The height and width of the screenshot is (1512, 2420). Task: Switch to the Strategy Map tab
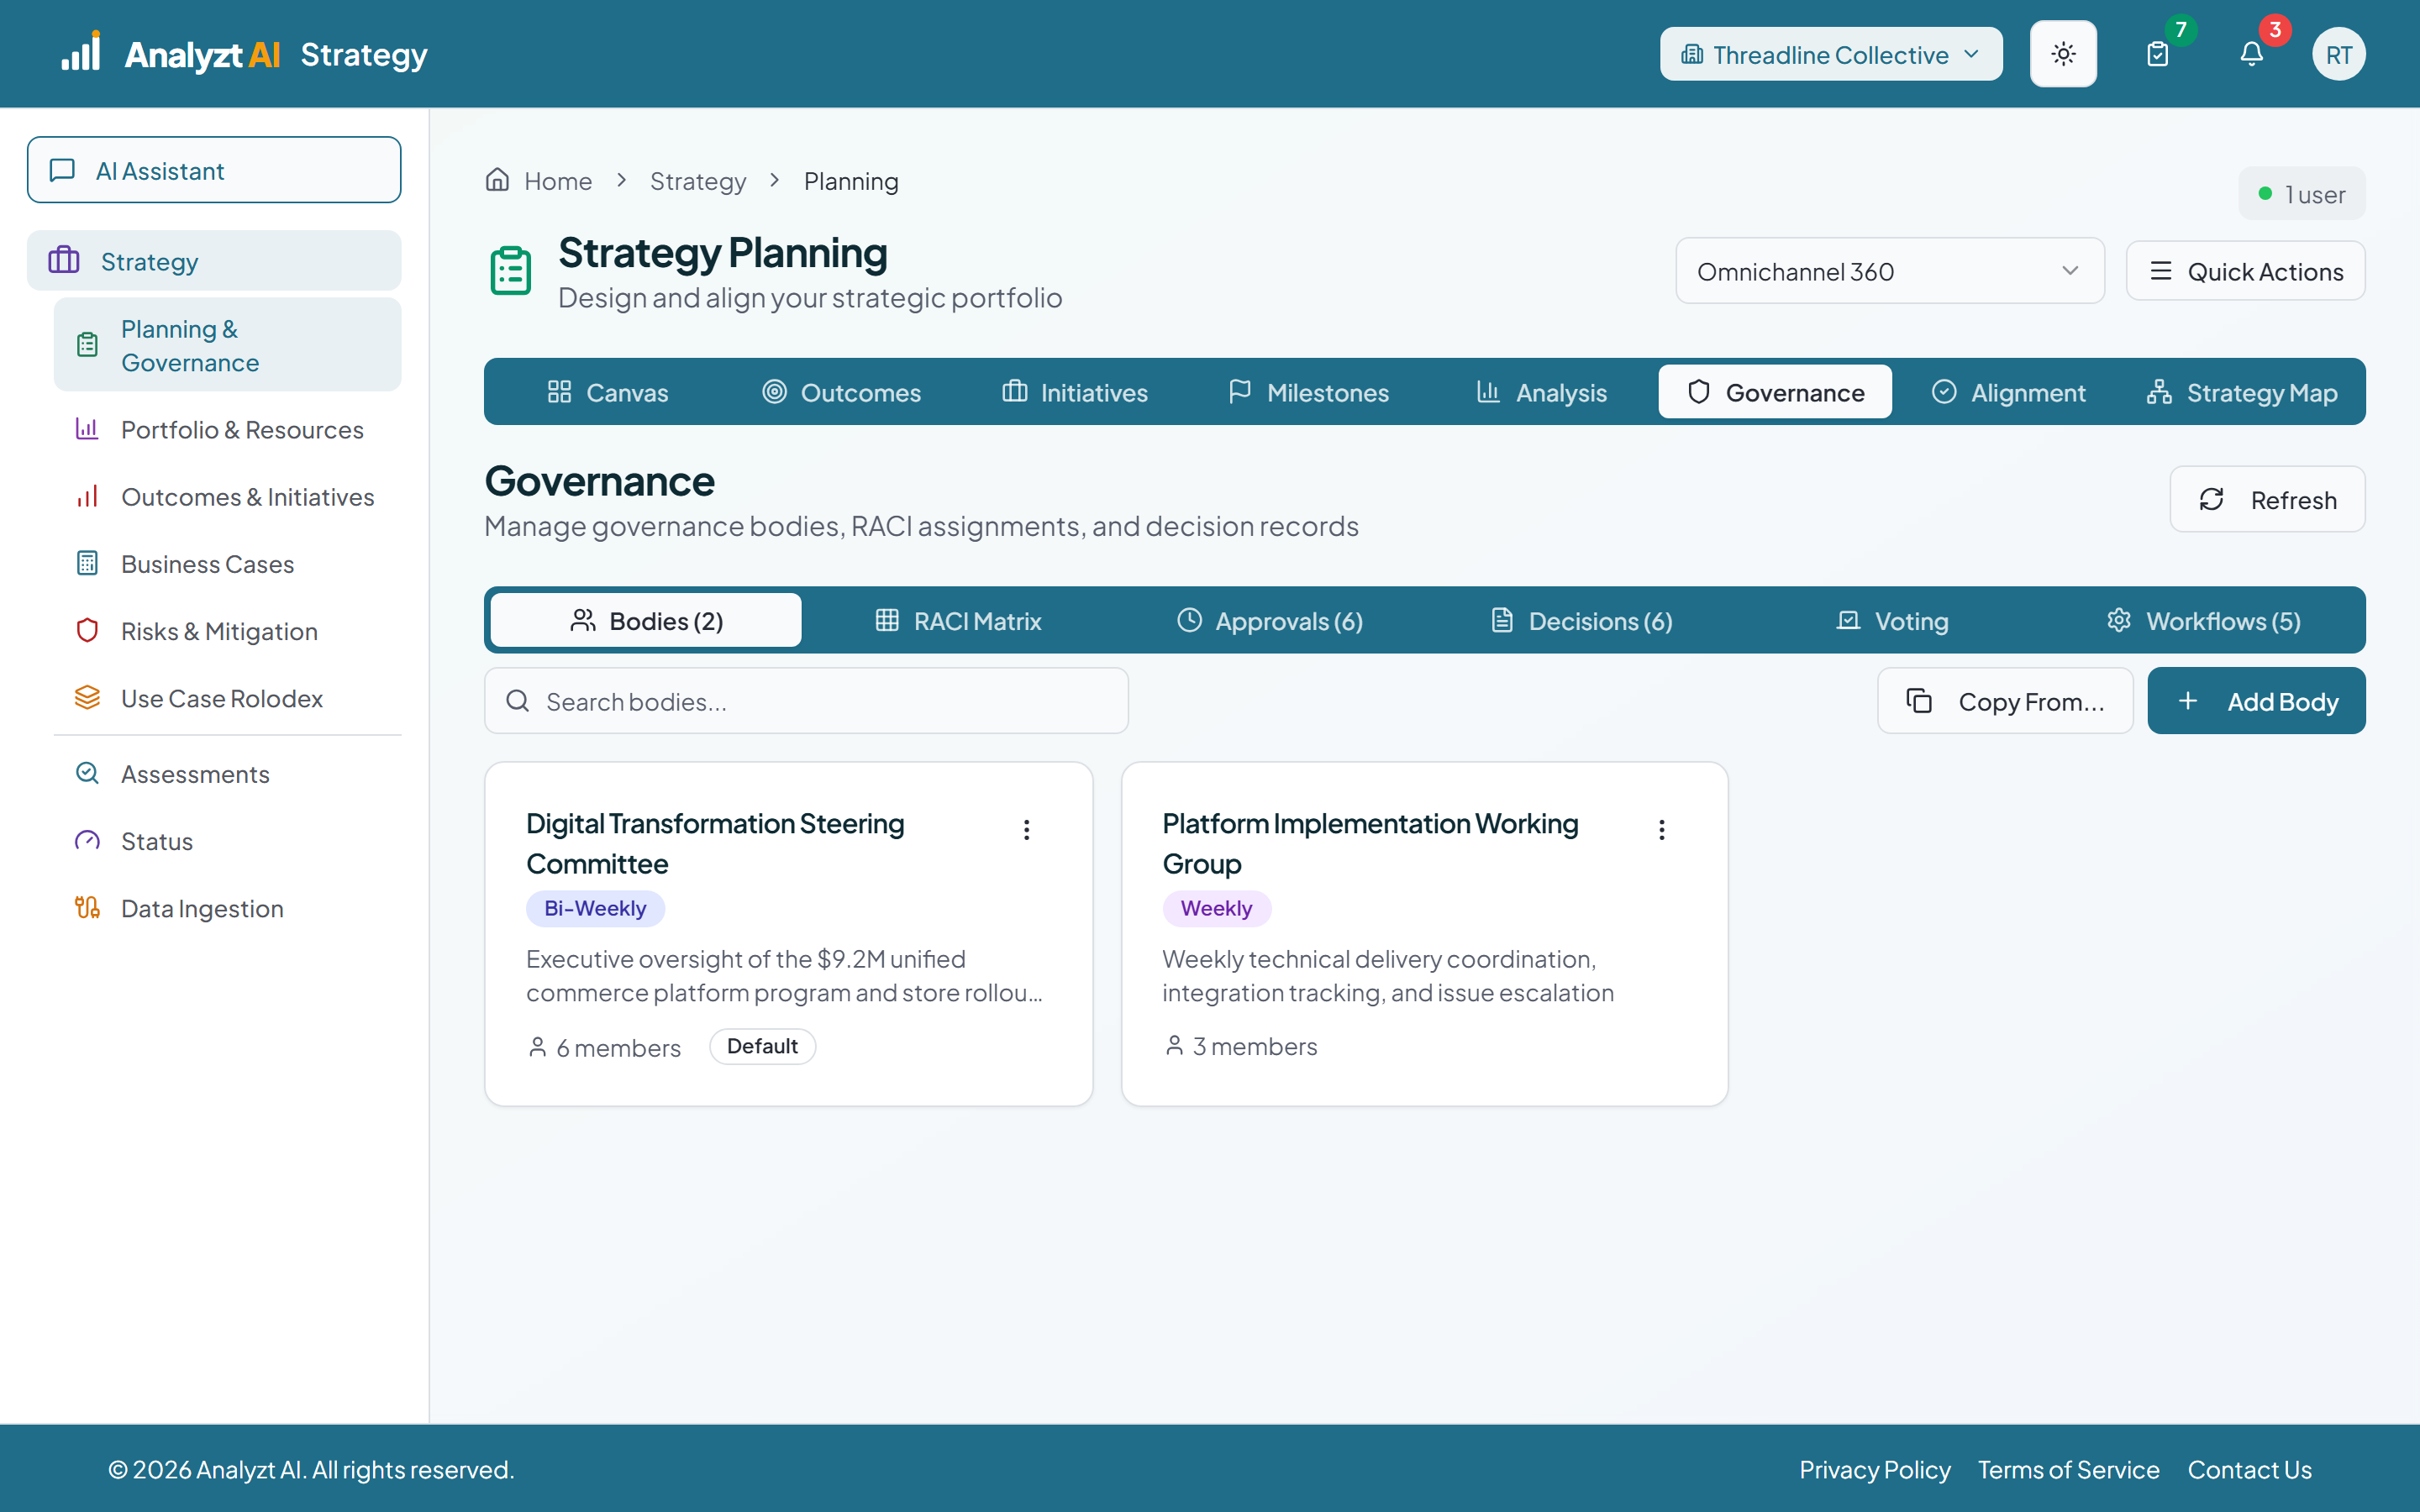coord(2241,392)
